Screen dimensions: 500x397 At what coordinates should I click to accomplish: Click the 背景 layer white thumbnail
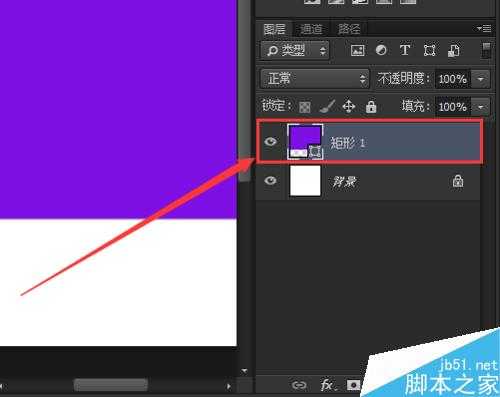click(305, 181)
